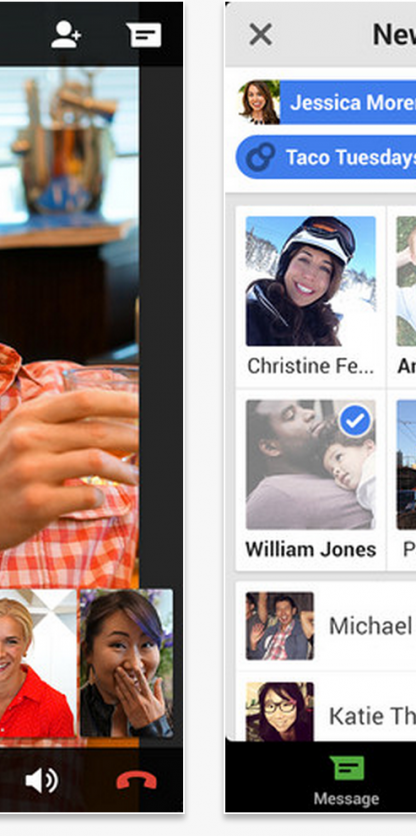Remove Jessica Moreno chip avatar
This screenshot has width=416, height=836.
259,102
